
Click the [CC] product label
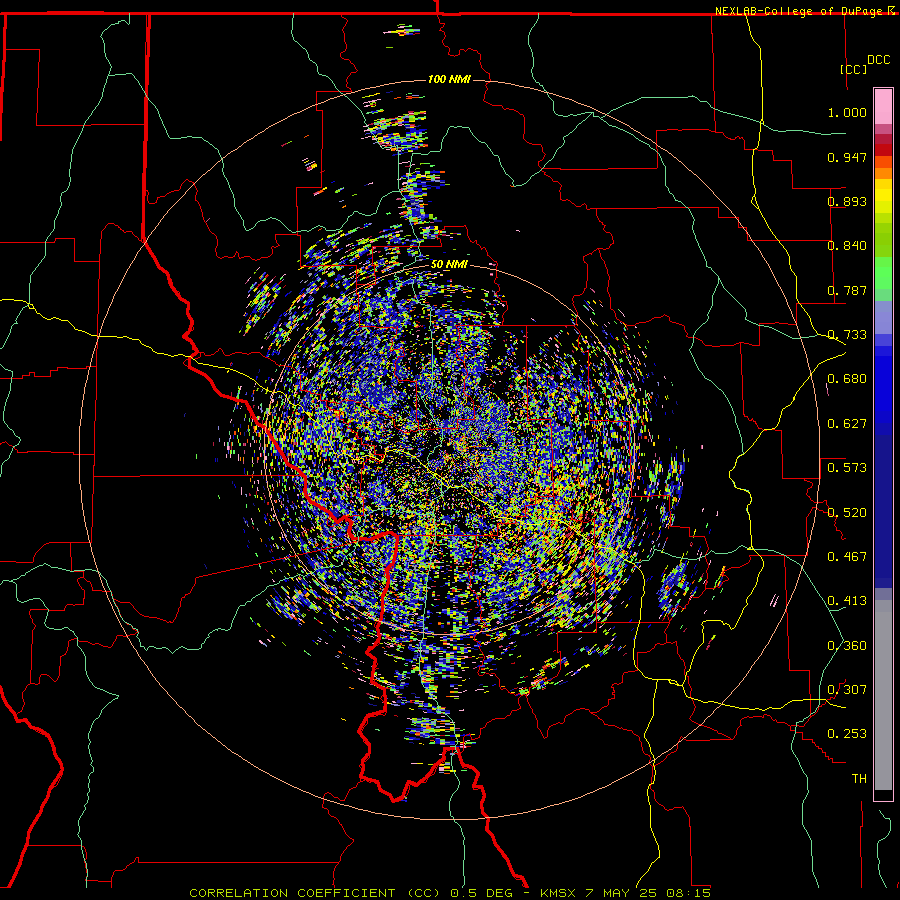click(x=853, y=69)
